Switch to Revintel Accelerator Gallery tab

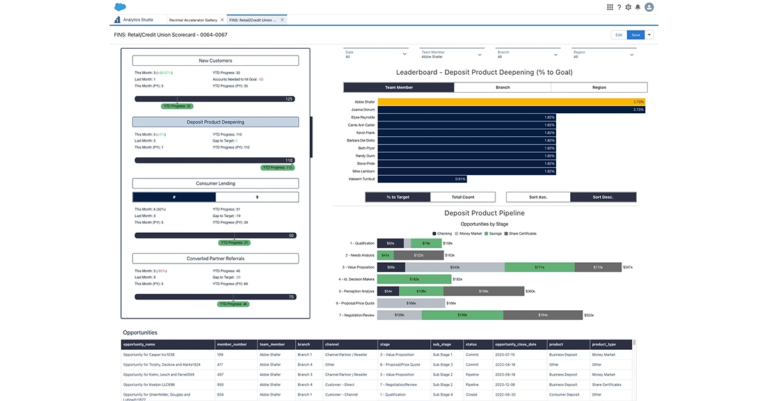click(x=193, y=20)
